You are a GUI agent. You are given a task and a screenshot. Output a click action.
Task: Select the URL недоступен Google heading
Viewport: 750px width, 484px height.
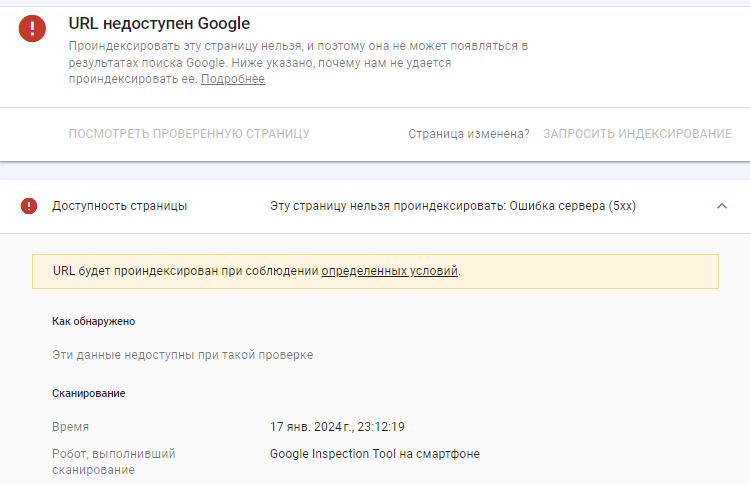pyautogui.click(x=159, y=23)
